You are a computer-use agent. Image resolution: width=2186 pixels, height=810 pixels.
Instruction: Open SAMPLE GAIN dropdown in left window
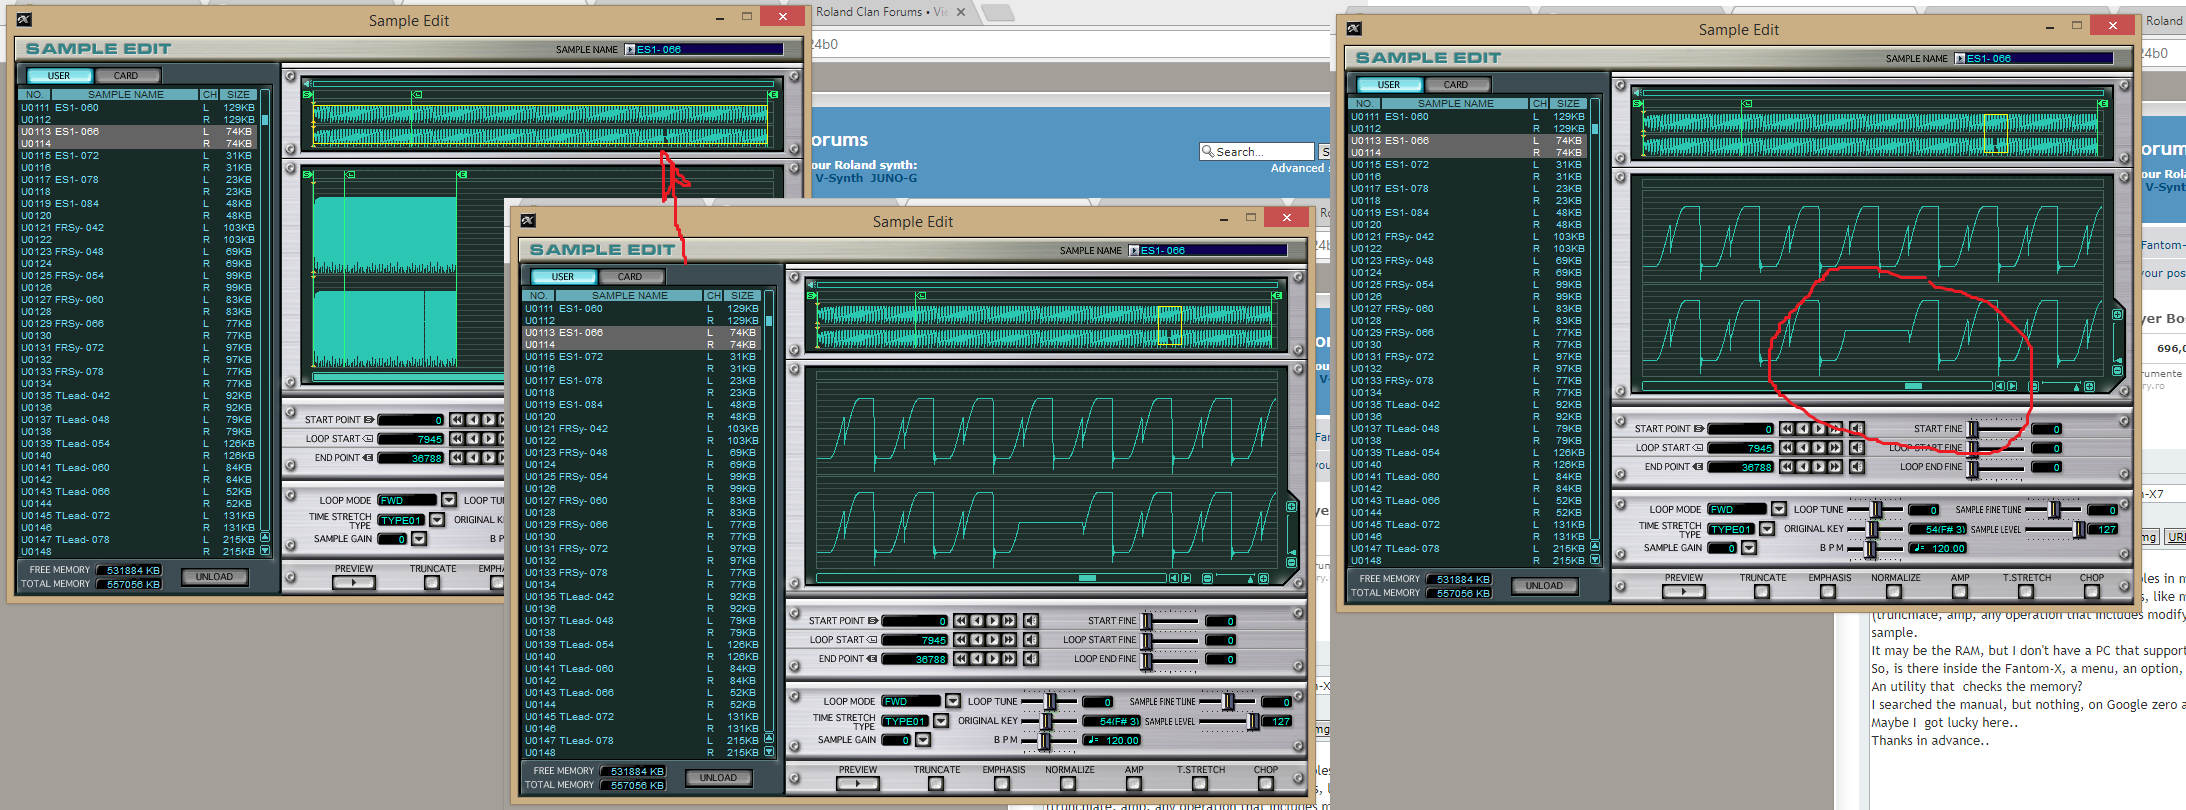click(419, 539)
